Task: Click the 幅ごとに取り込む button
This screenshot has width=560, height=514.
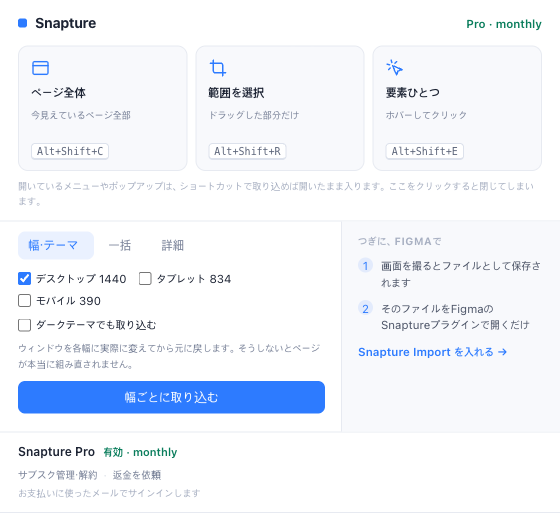Action: click(x=171, y=397)
